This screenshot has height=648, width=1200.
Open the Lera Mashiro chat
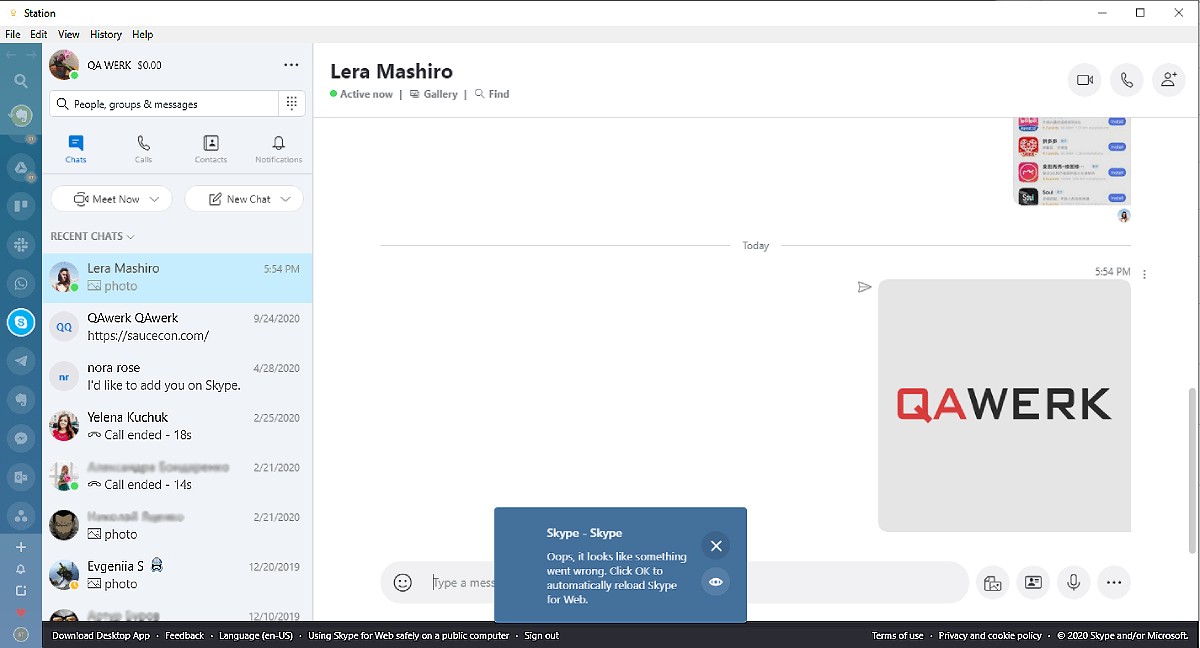tap(177, 278)
